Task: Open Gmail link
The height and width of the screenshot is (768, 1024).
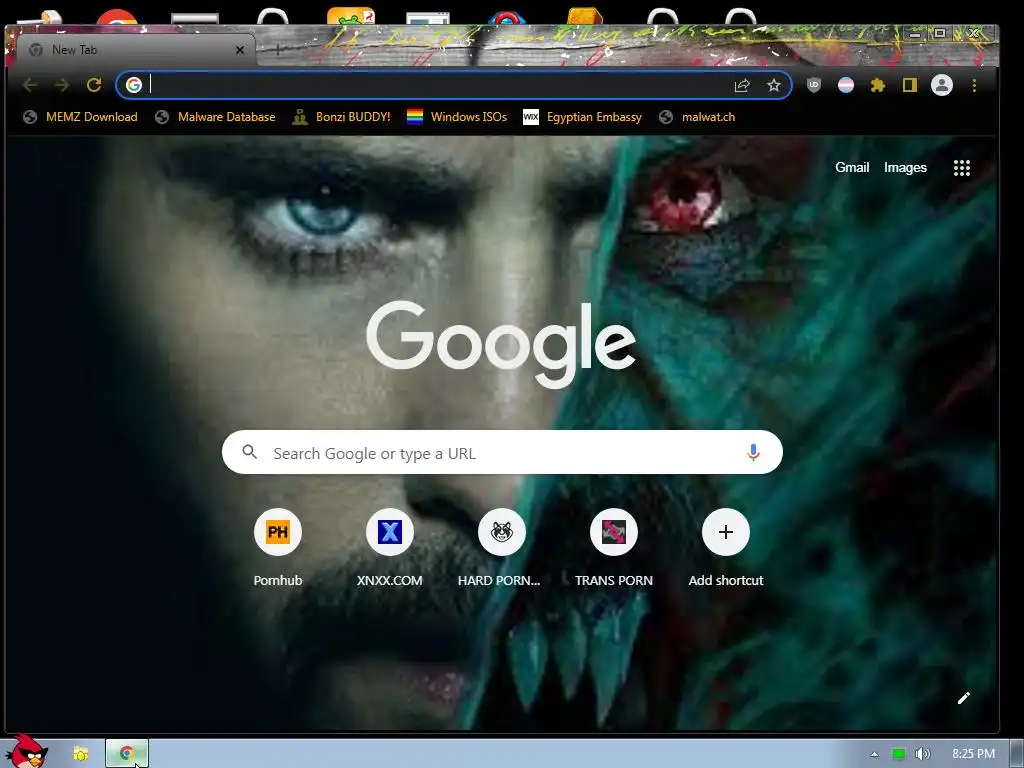Action: pos(852,167)
